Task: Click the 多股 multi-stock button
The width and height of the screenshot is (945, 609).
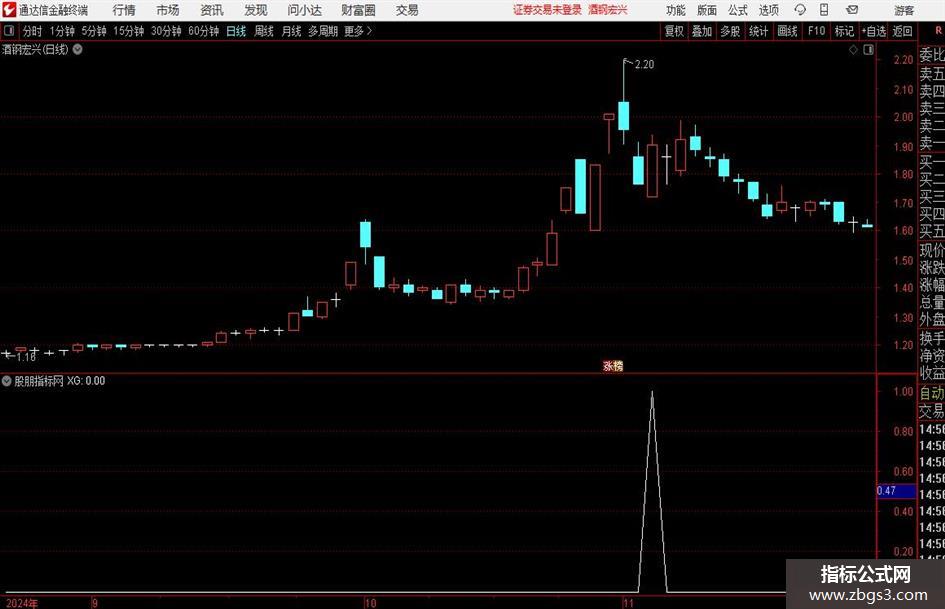Action: 730,31
